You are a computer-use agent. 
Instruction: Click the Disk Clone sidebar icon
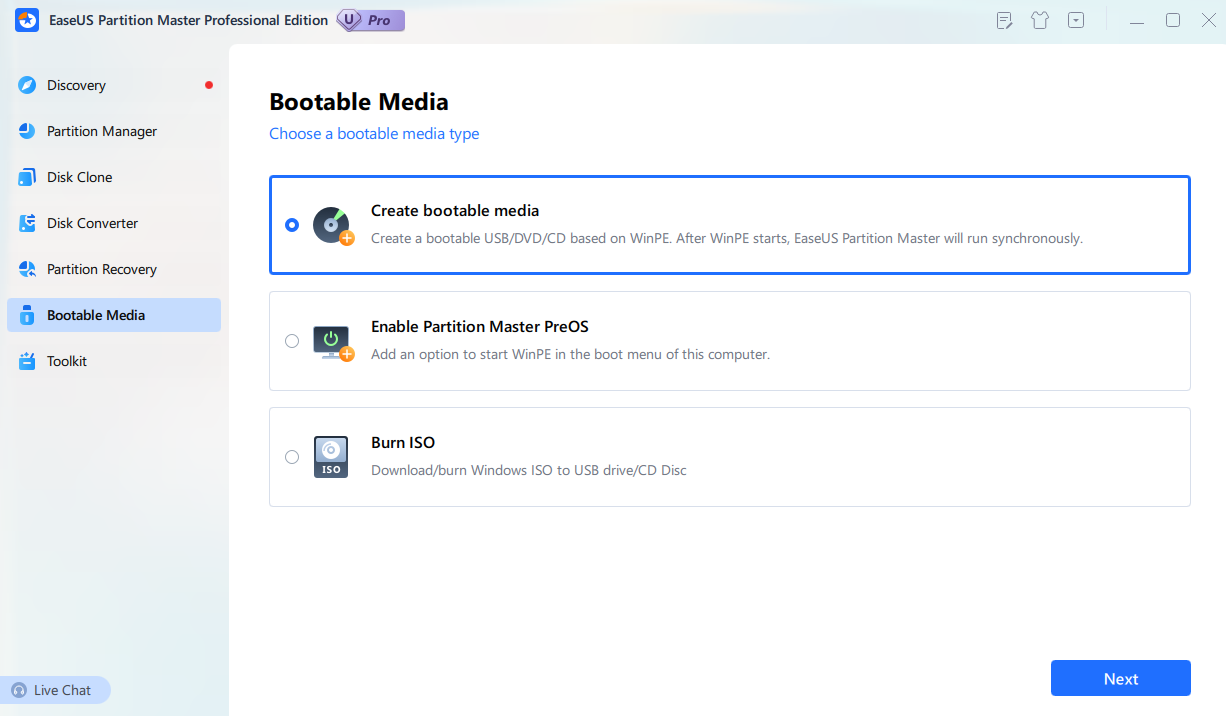pos(27,177)
